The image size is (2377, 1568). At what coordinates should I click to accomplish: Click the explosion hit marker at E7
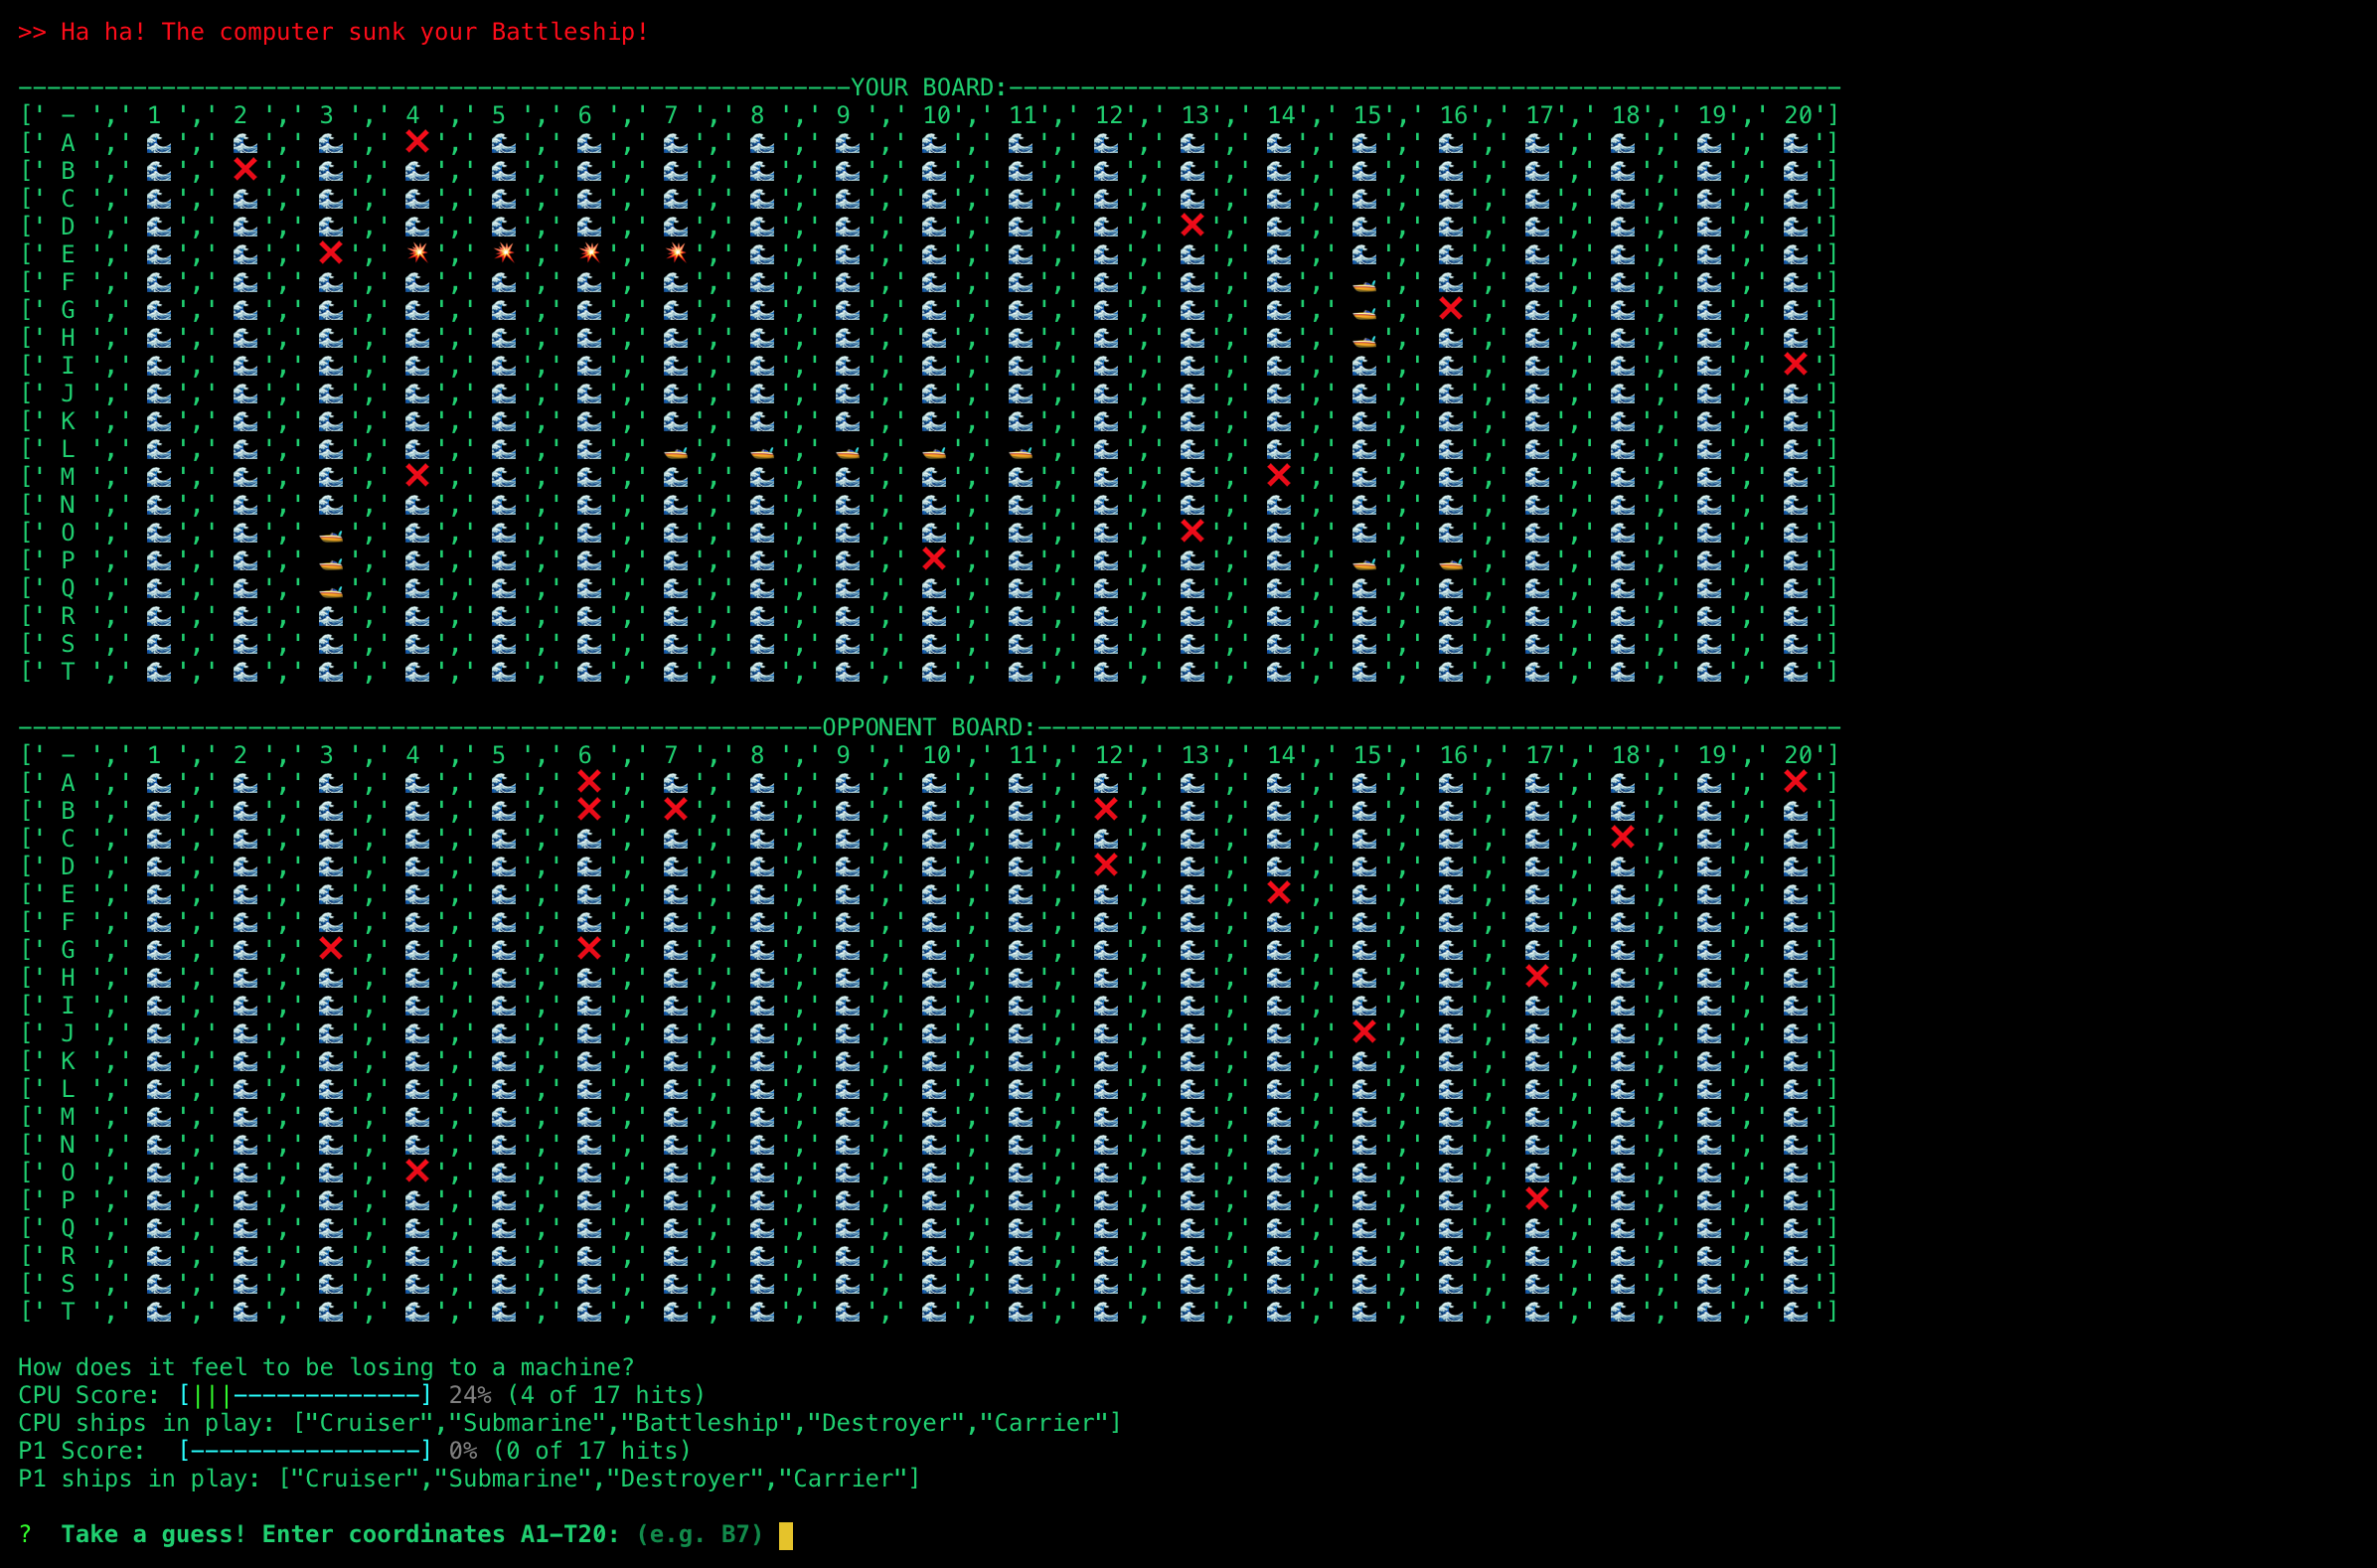tap(677, 252)
